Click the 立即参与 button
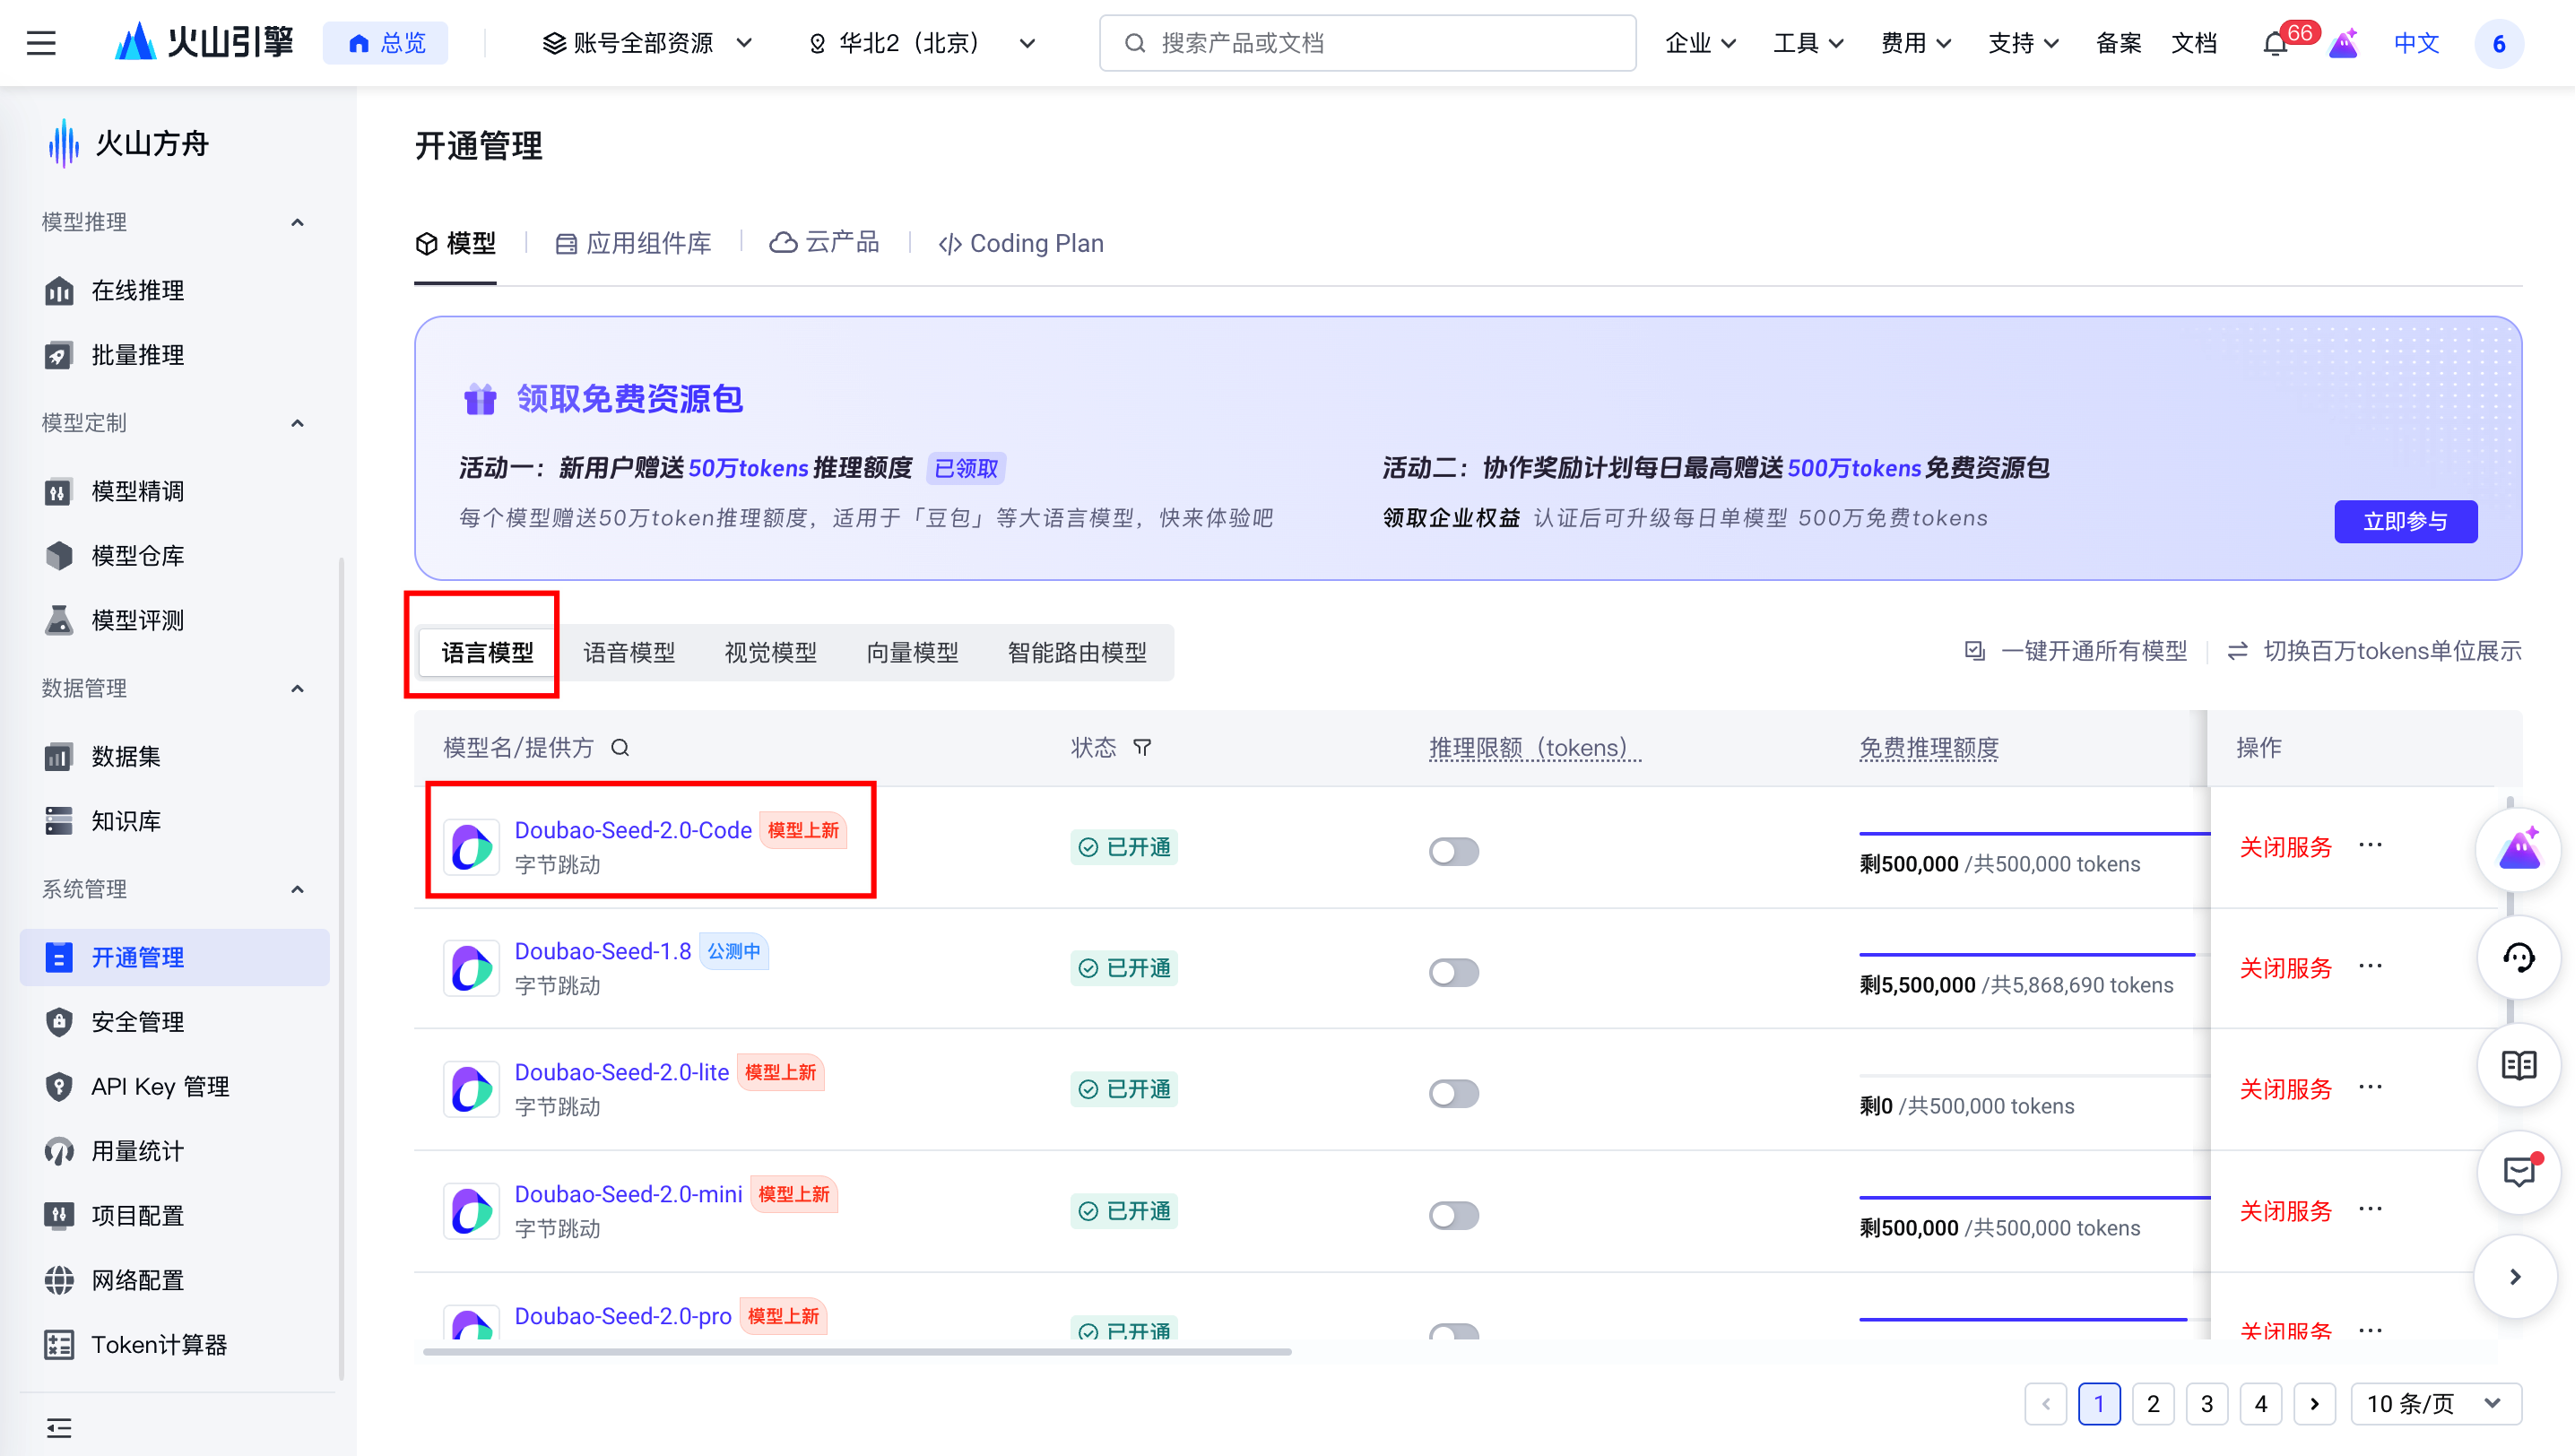 pyautogui.click(x=2405, y=521)
